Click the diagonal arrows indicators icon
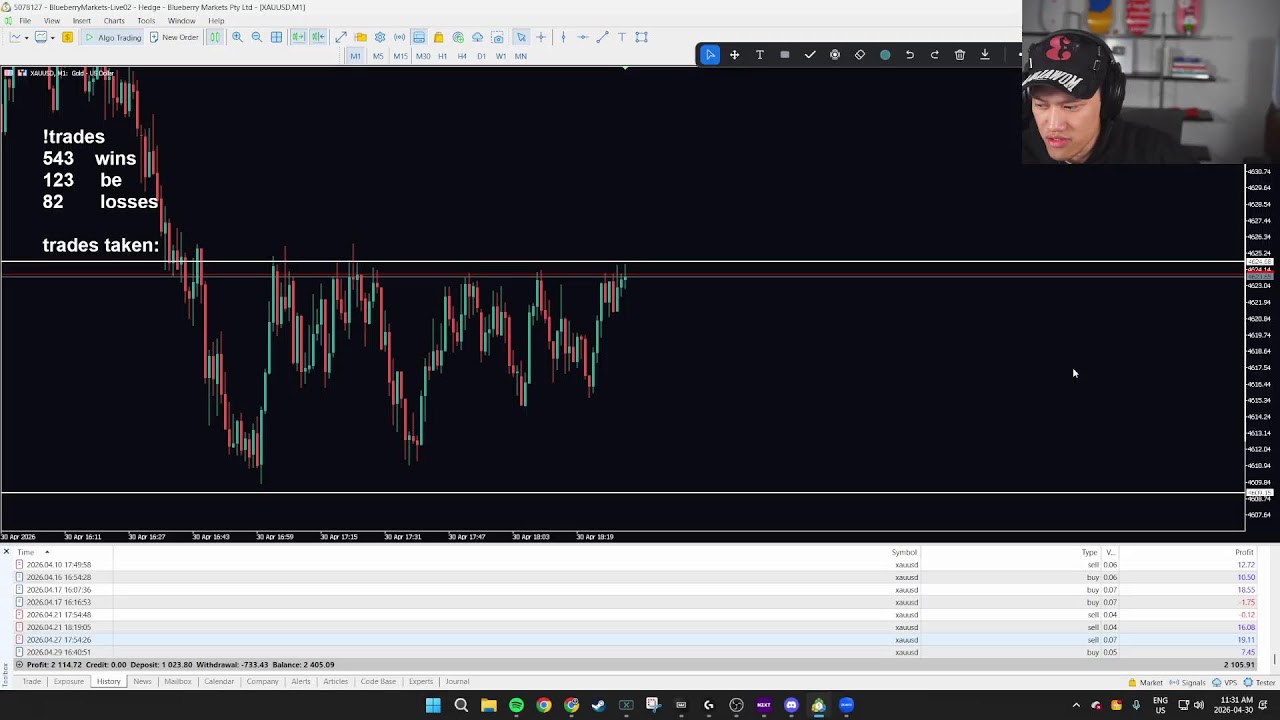The image size is (1280, 720). [x=341, y=37]
